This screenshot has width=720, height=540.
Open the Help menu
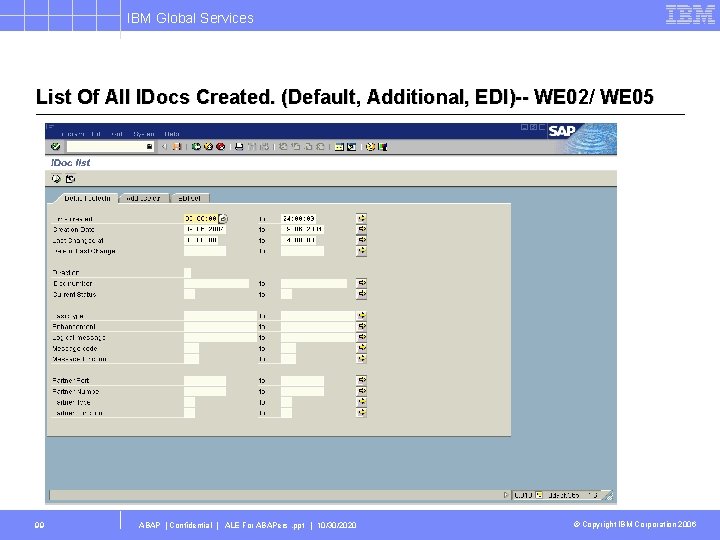[172, 134]
